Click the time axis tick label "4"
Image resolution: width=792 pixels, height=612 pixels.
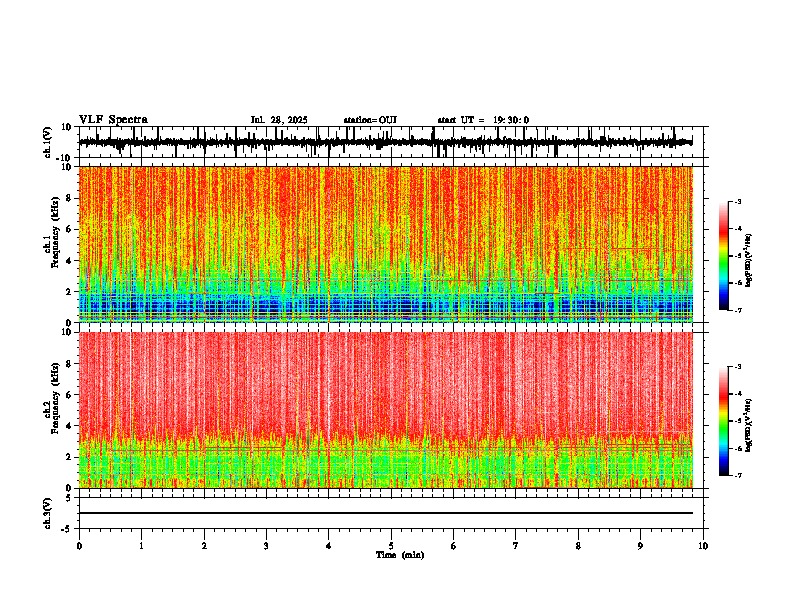point(329,546)
